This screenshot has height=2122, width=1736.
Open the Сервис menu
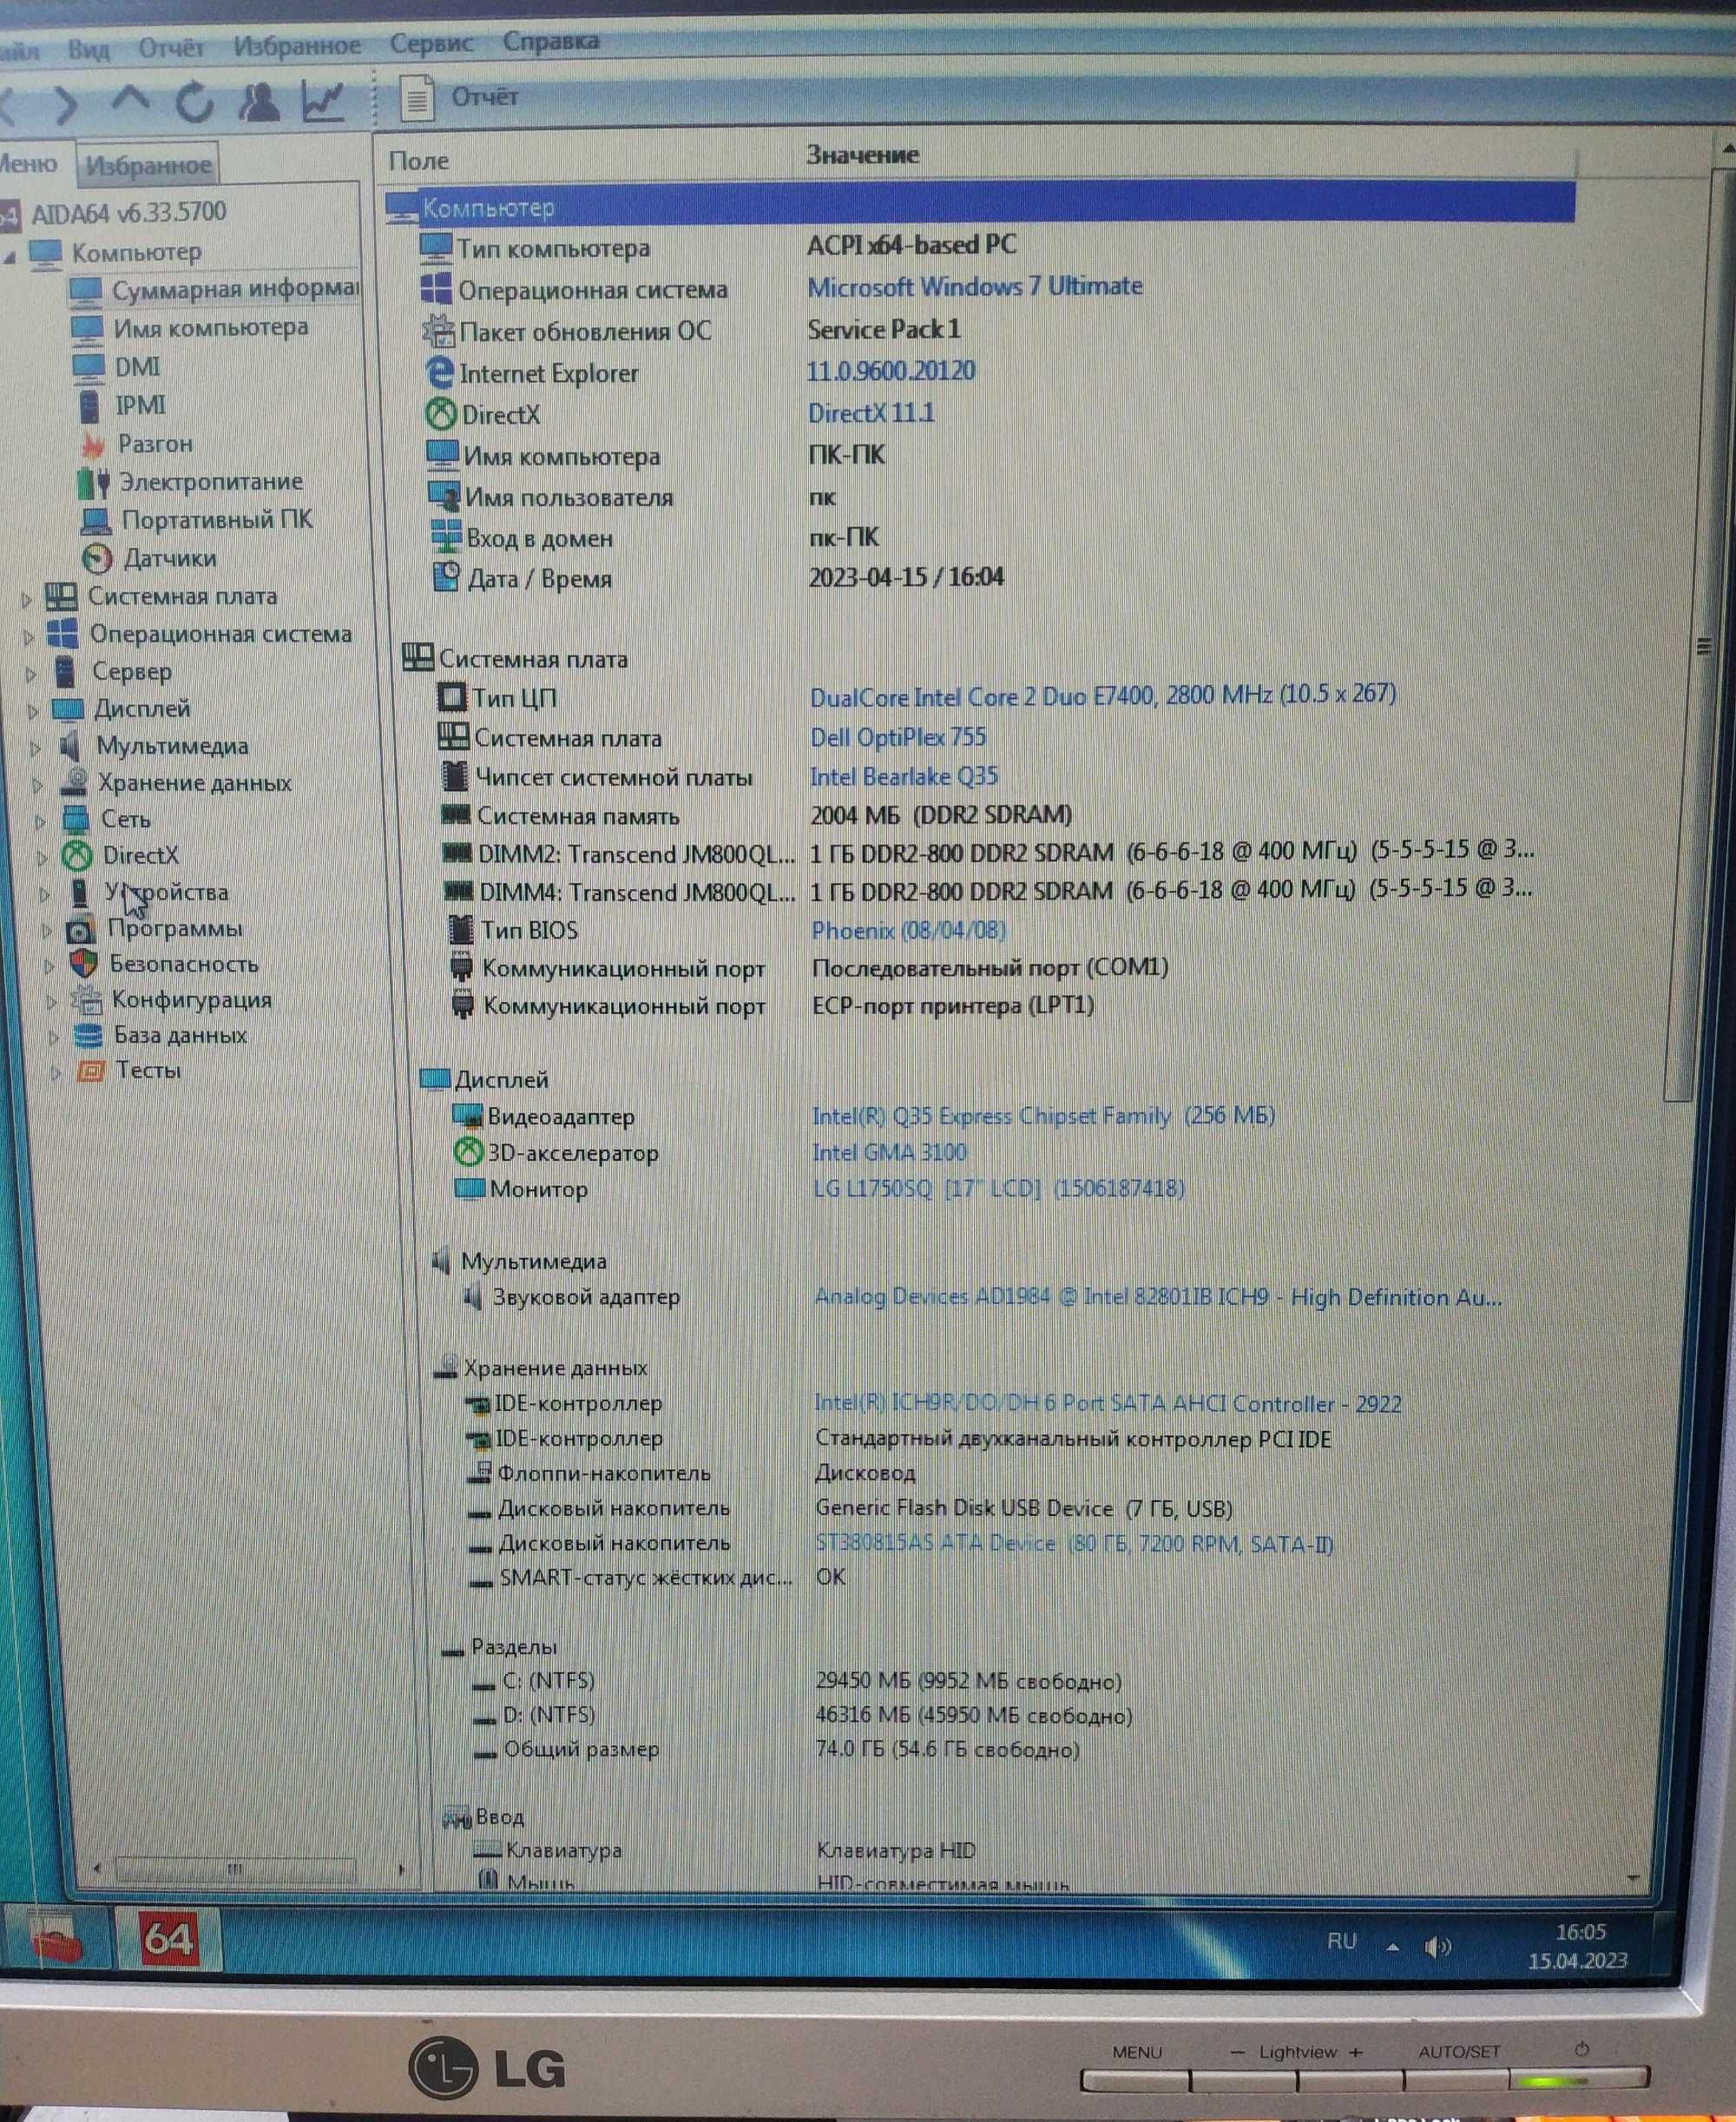coord(431,43)
